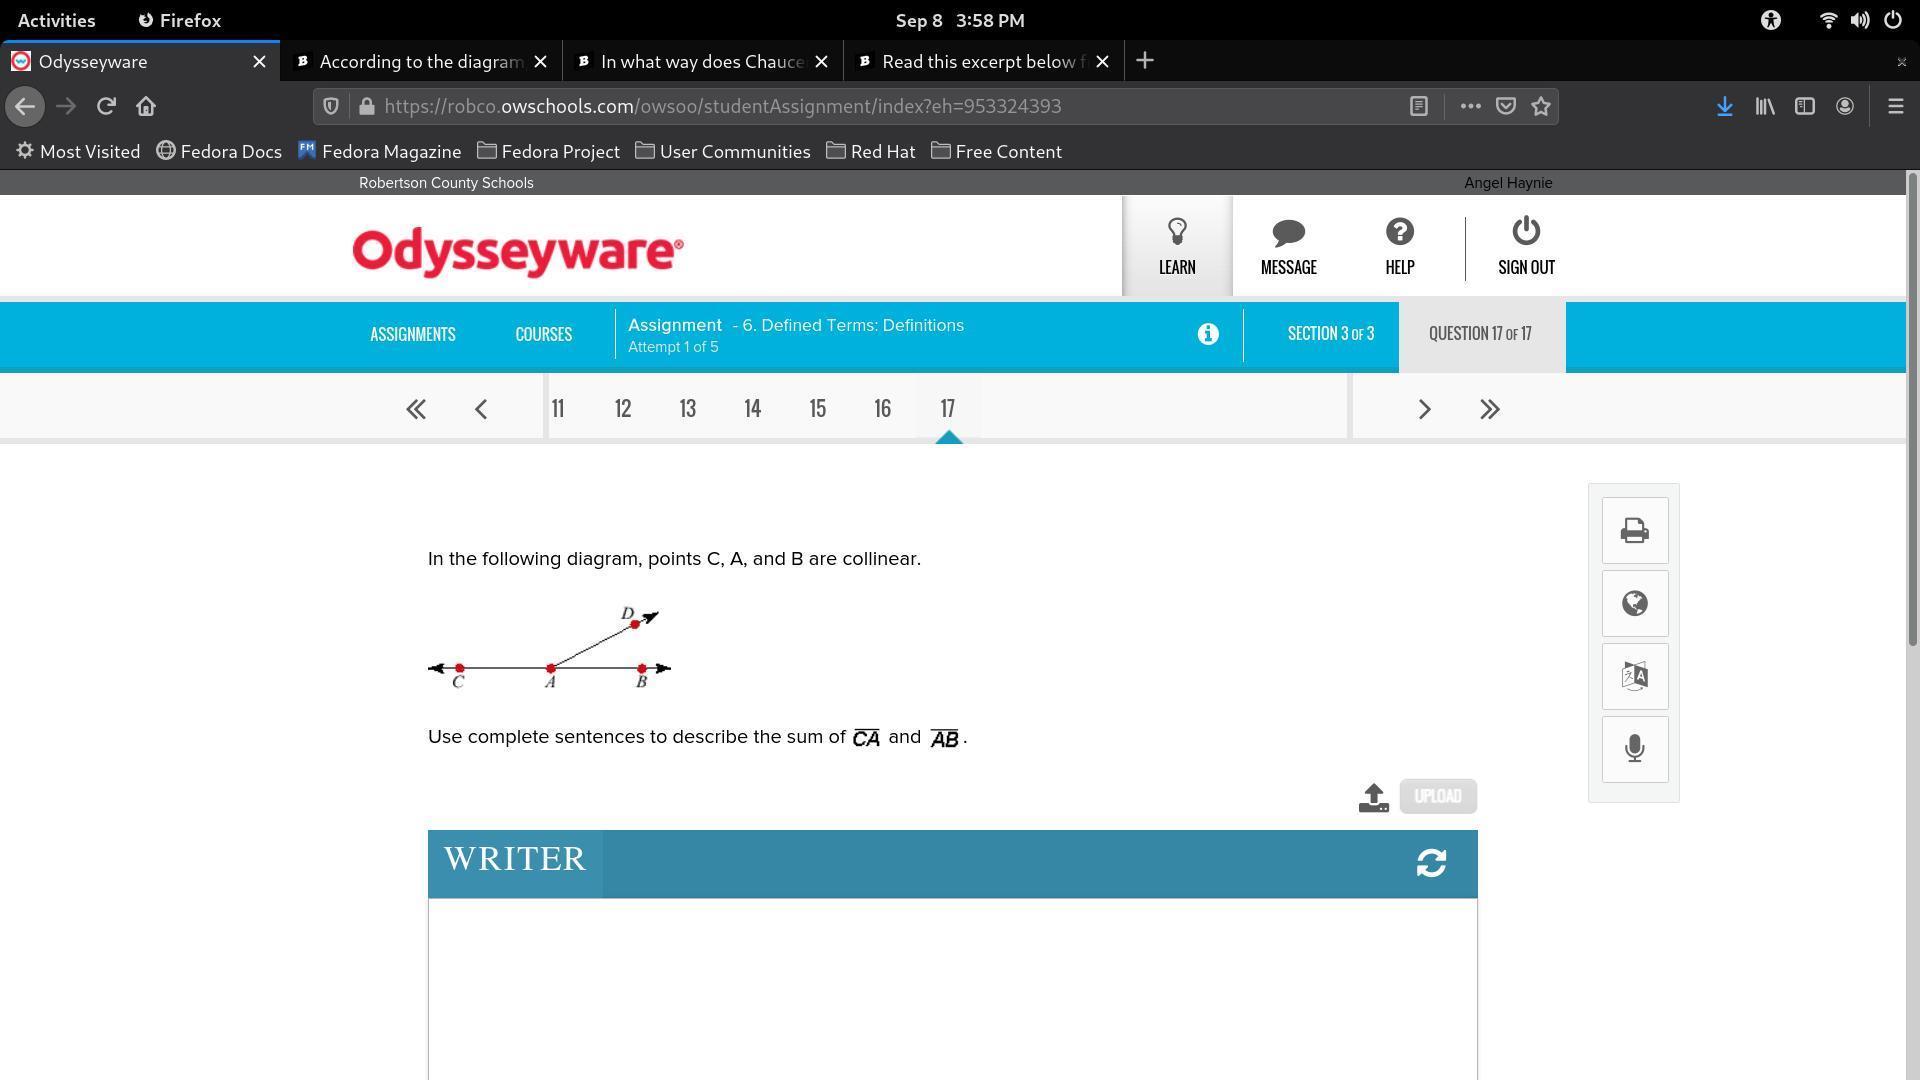Click in the Writer text area
1920x1080 pixels.
(x=952, y=985)
